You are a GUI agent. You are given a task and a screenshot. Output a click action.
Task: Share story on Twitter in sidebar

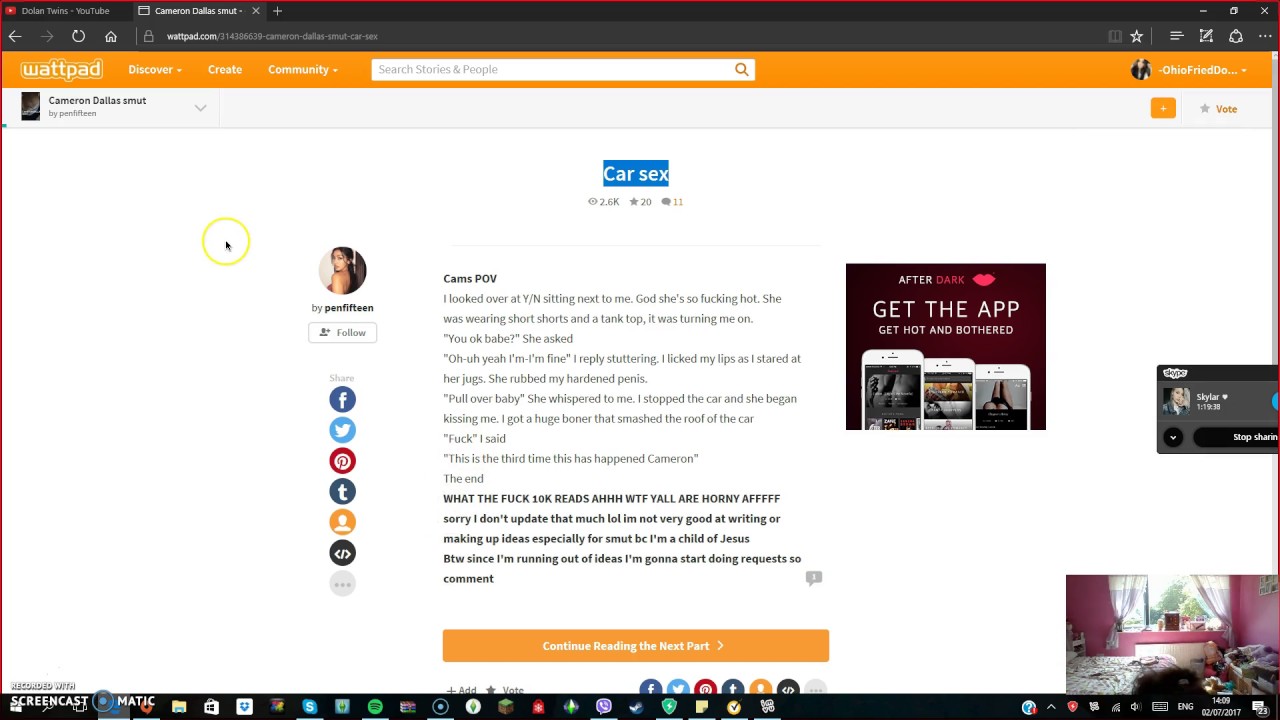pyautogui.click(x=342, y=430)
